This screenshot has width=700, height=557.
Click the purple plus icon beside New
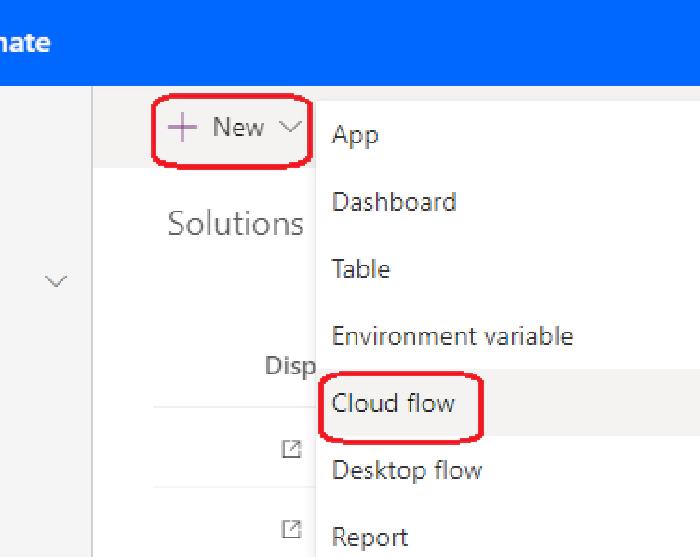[182, 127]
